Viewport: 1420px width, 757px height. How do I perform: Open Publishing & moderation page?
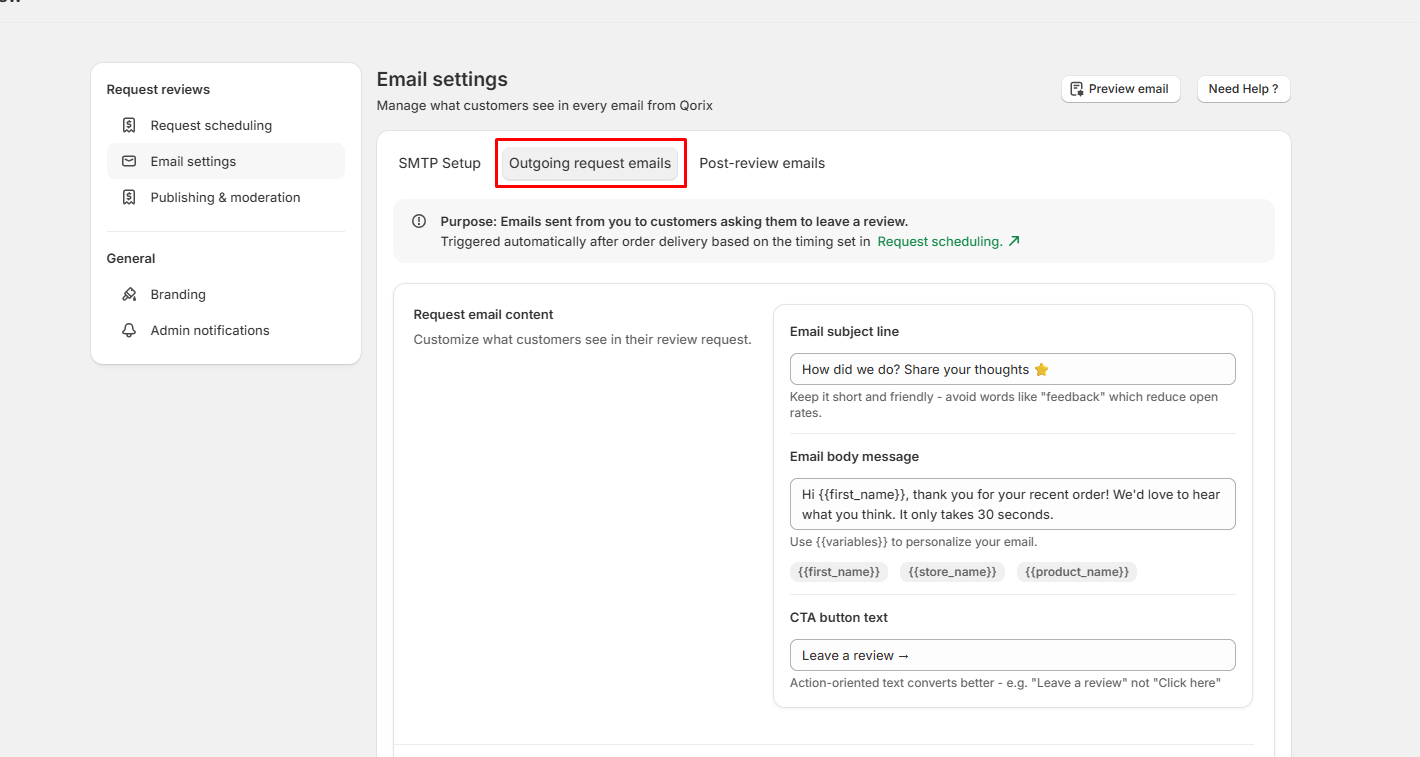tap(226, 197)
